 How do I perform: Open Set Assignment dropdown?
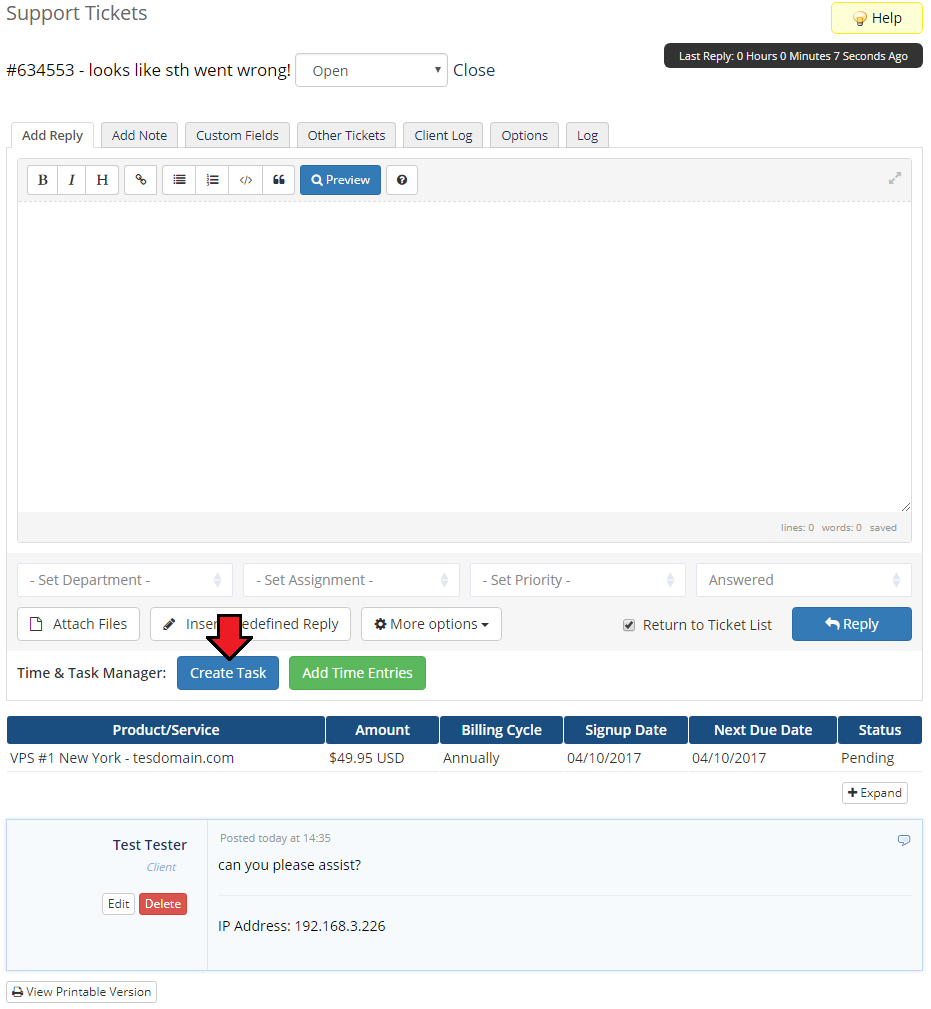pos(351,580)
